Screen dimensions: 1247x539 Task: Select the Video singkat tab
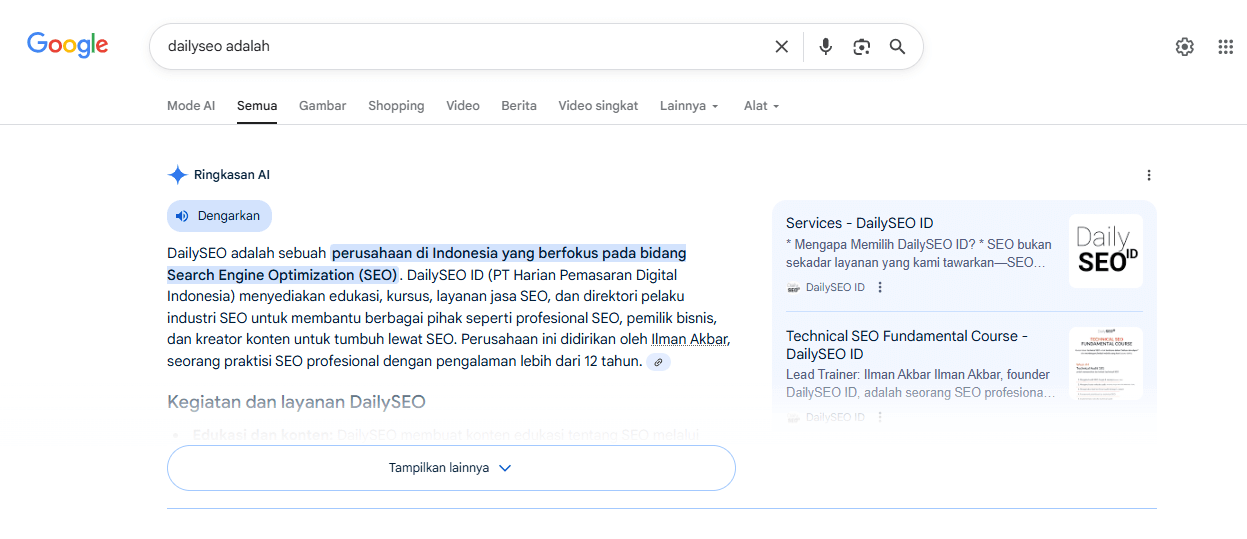(598, 106)
